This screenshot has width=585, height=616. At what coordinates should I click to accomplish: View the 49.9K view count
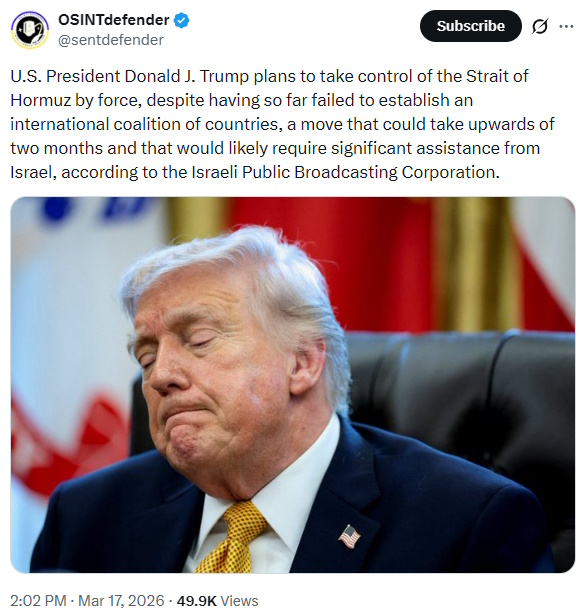196,601
